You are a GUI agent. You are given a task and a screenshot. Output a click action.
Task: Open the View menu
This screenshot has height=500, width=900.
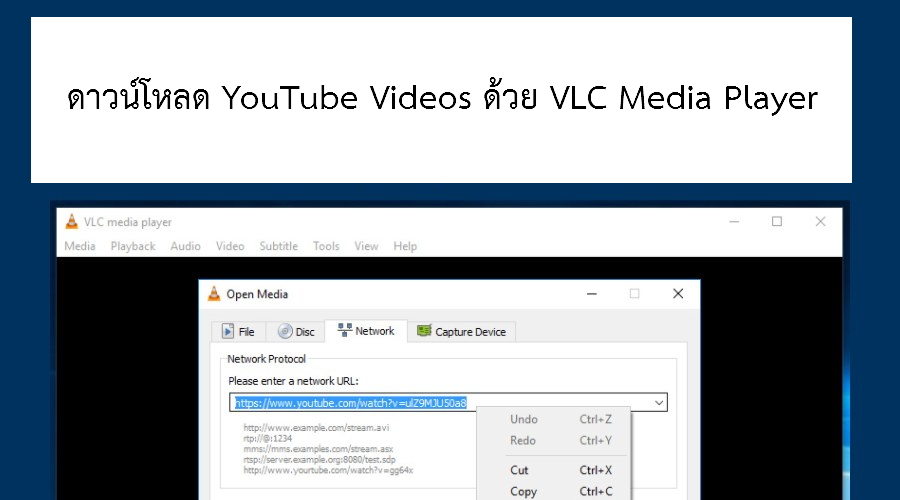pyautogui.click(x=366, y=246)
